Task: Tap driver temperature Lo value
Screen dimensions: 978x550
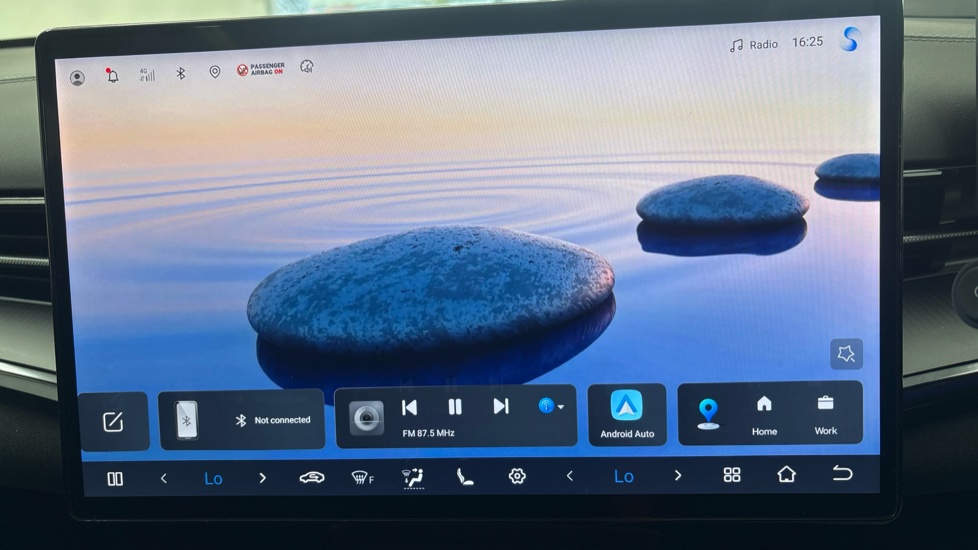Action: click(213, 478)
